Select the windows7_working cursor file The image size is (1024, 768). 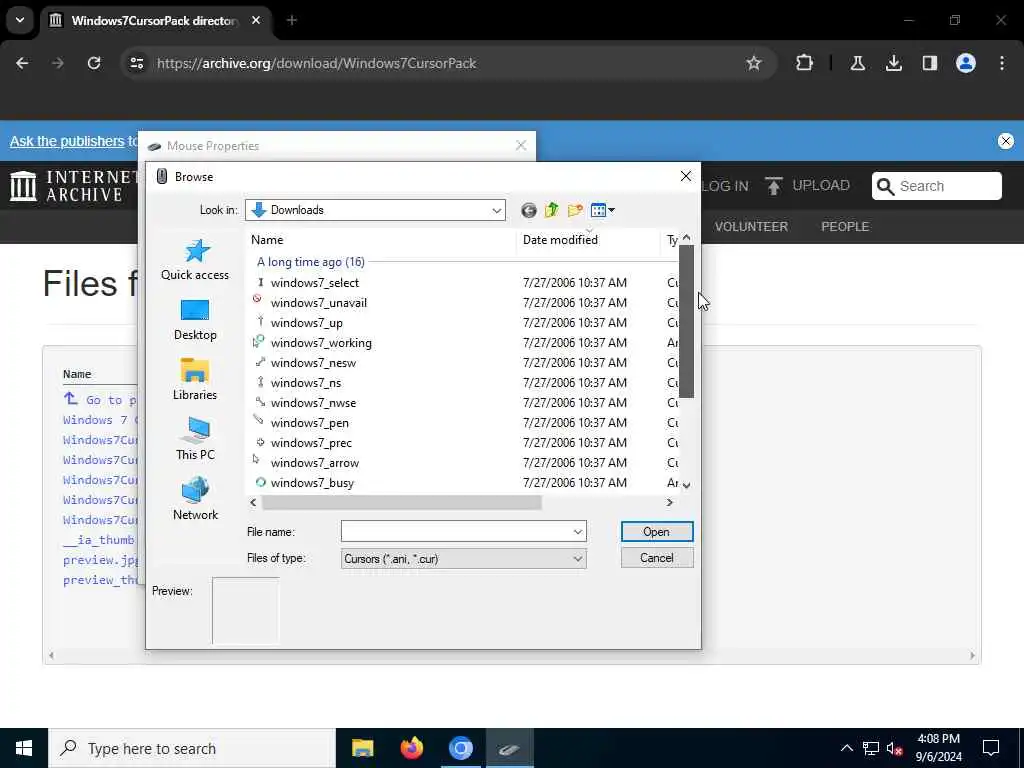pyautogui.click(x=321, y=343)
